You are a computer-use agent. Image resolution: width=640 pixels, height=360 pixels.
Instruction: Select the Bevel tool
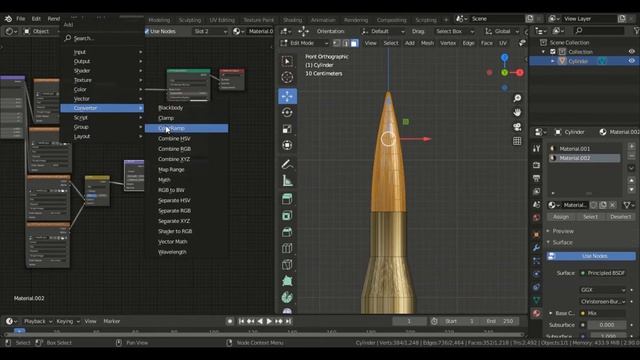tap(287, 232)
